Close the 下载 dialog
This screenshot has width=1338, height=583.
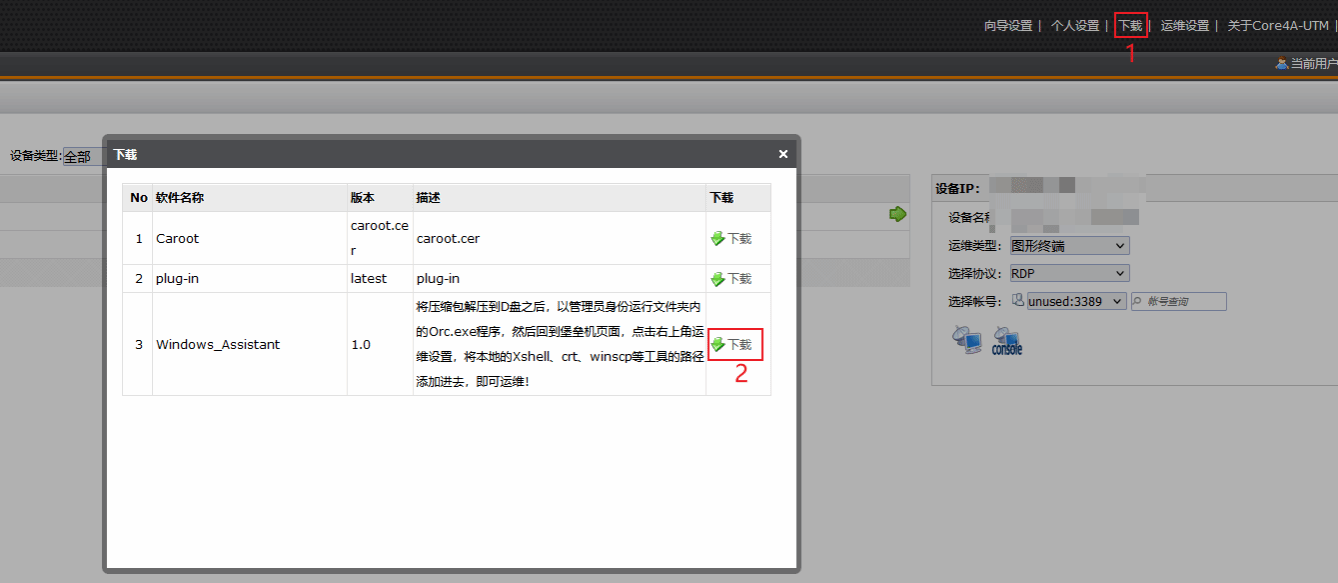pos(783,154)
